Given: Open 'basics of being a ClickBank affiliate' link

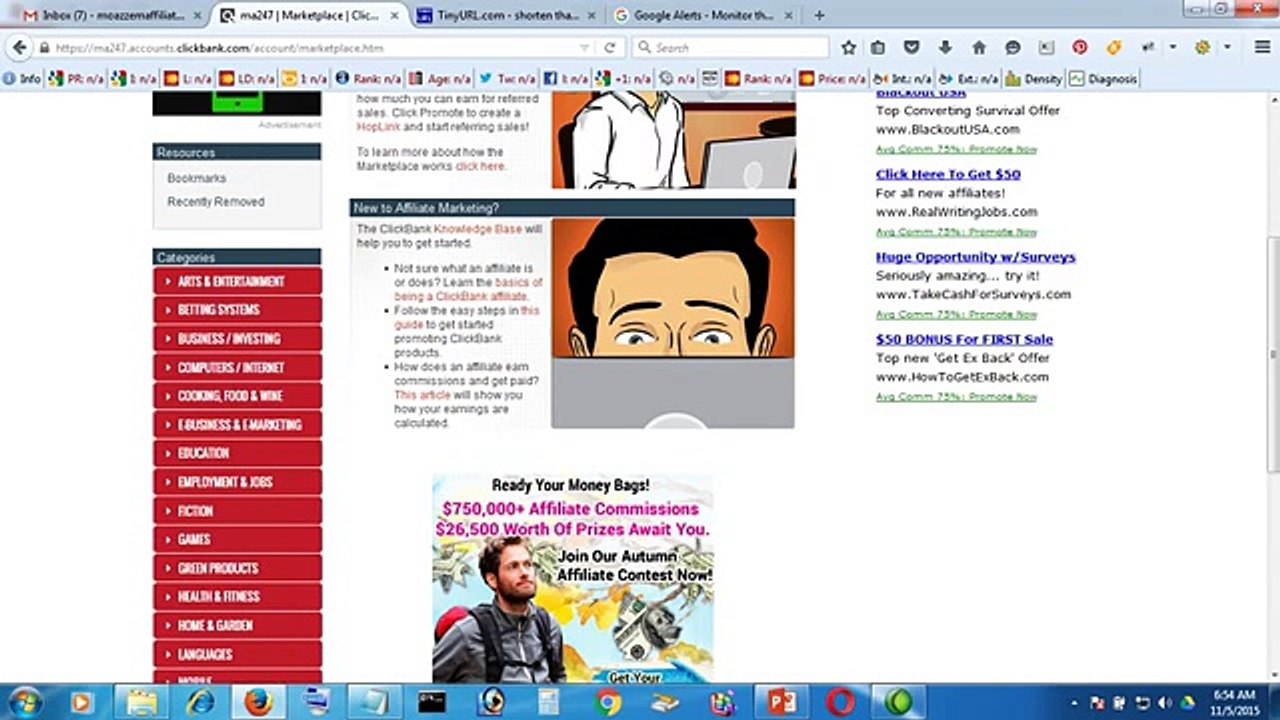Looking at the screenshot, I should pyautogui.click(x=468, y=290).
